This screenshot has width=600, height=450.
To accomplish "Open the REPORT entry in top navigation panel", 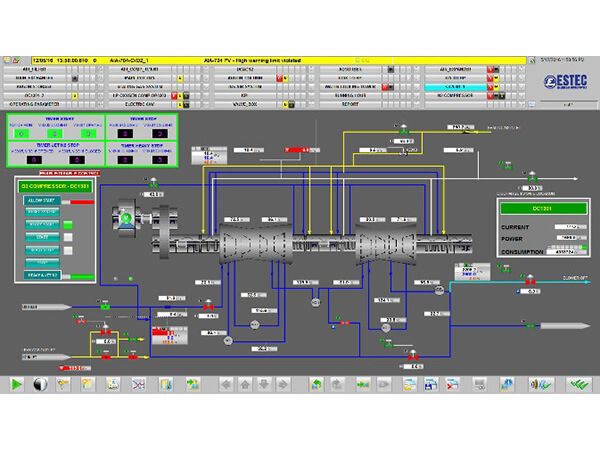I will point(350,104).
